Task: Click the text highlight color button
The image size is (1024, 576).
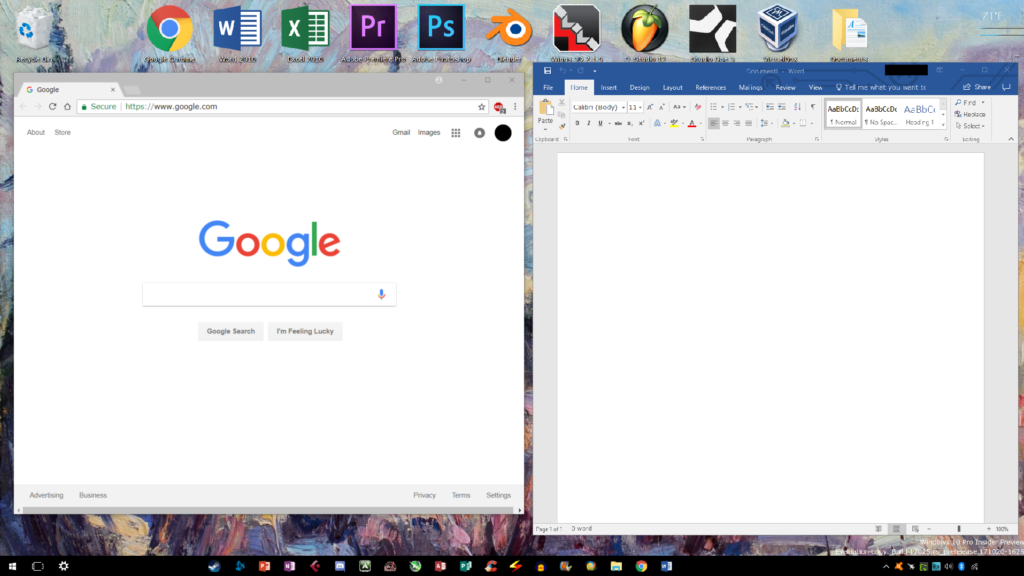Action: click(674, 123)
